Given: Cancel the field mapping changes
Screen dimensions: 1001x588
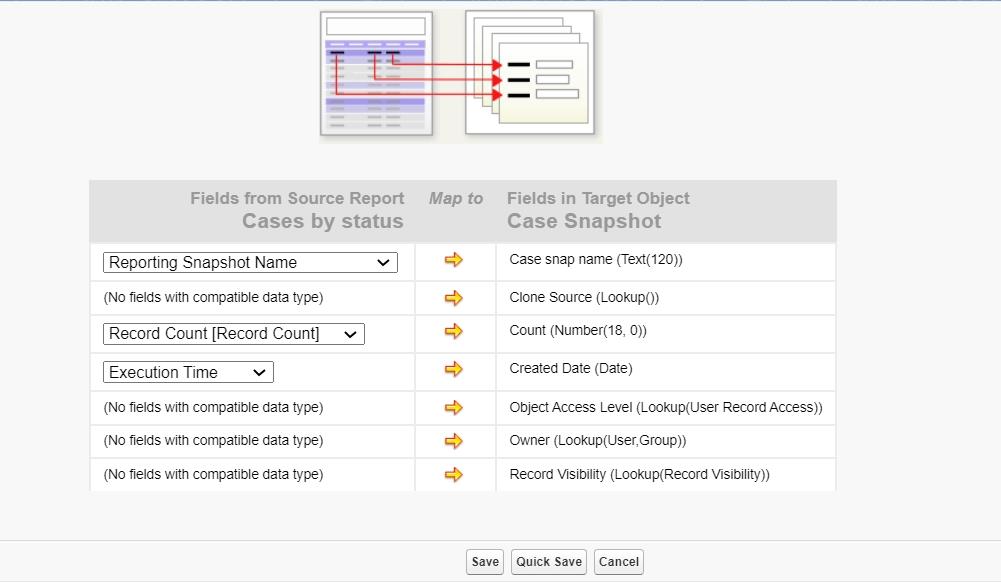Looking at the screenshot, I should (x=618, y=562).
